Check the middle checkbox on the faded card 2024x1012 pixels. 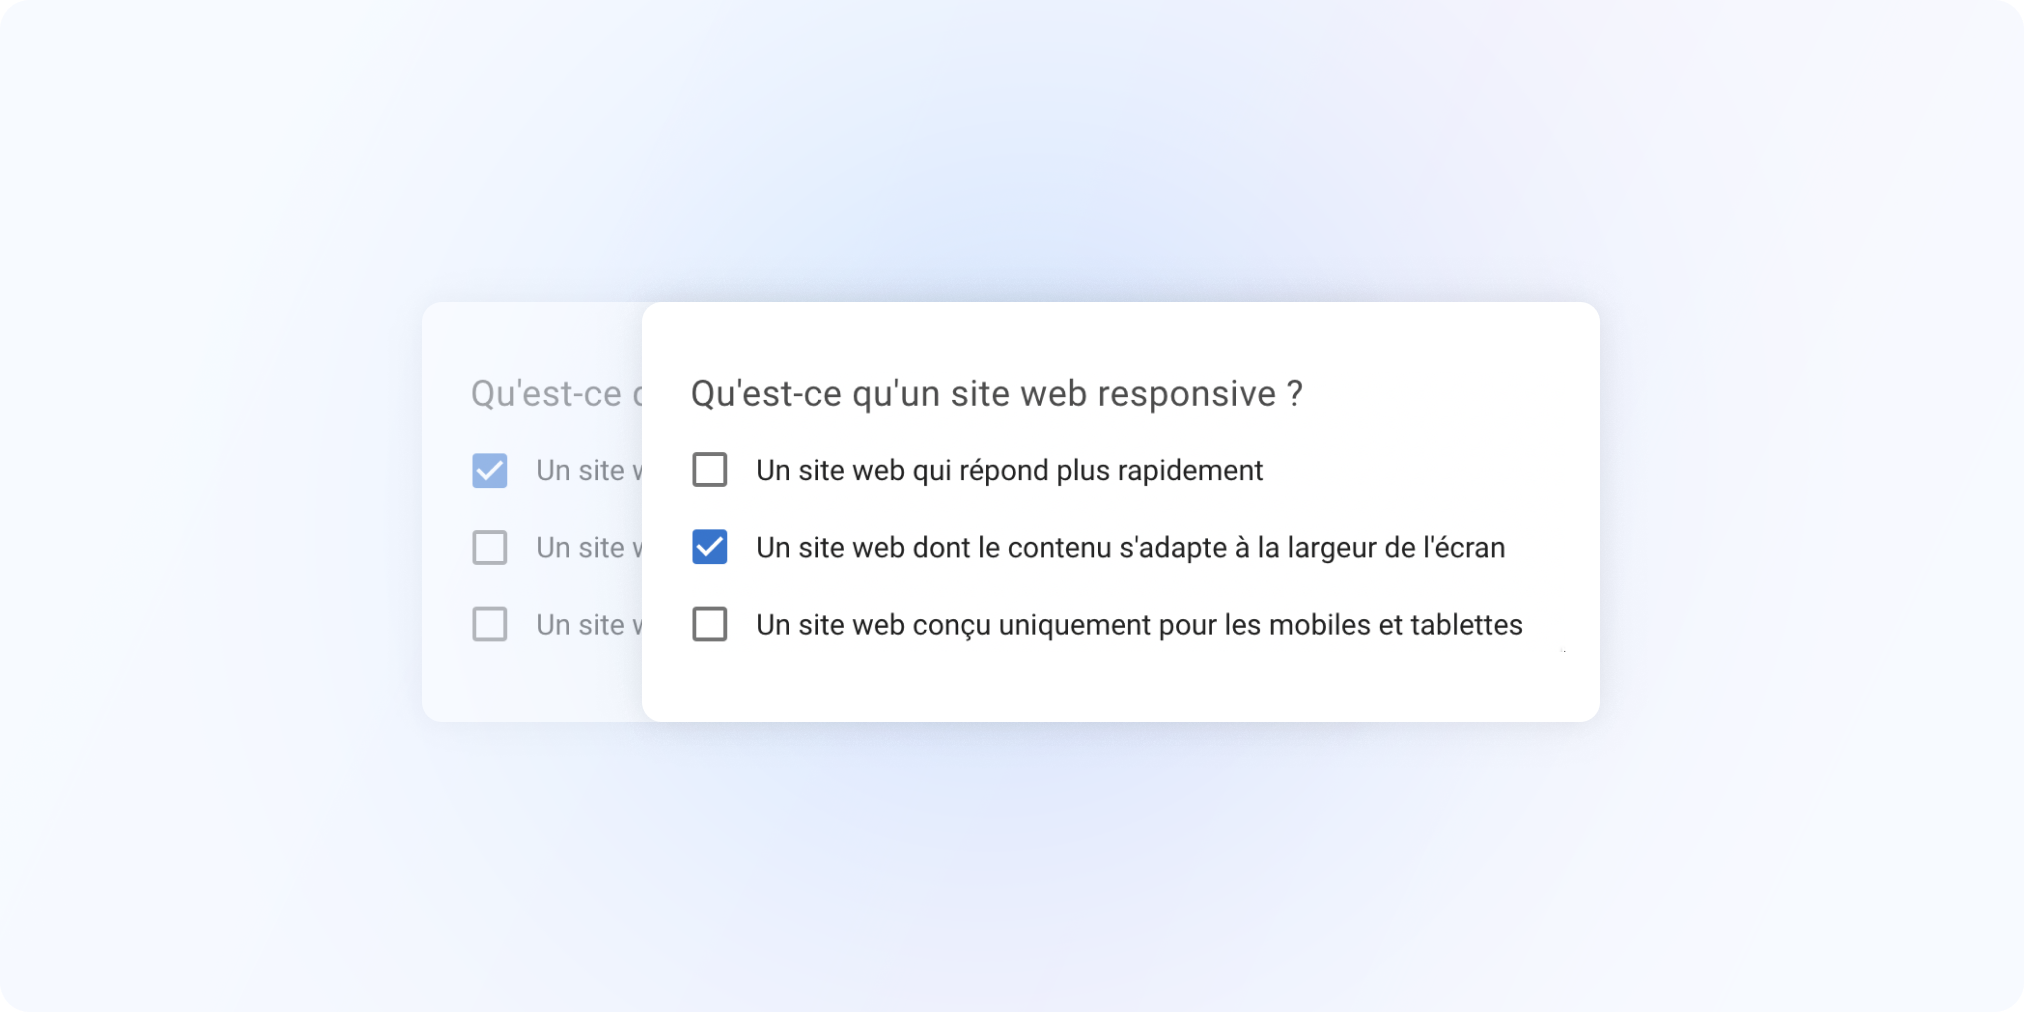point(490,547)
